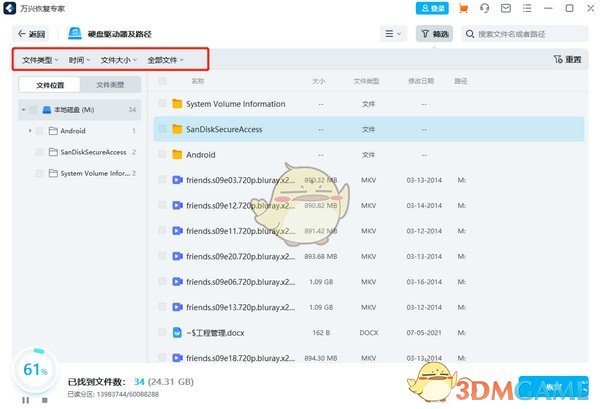The image size is (600, 409).
Task: Select the friends.s09e20.720p file name
Action: [x=240, y=256]
